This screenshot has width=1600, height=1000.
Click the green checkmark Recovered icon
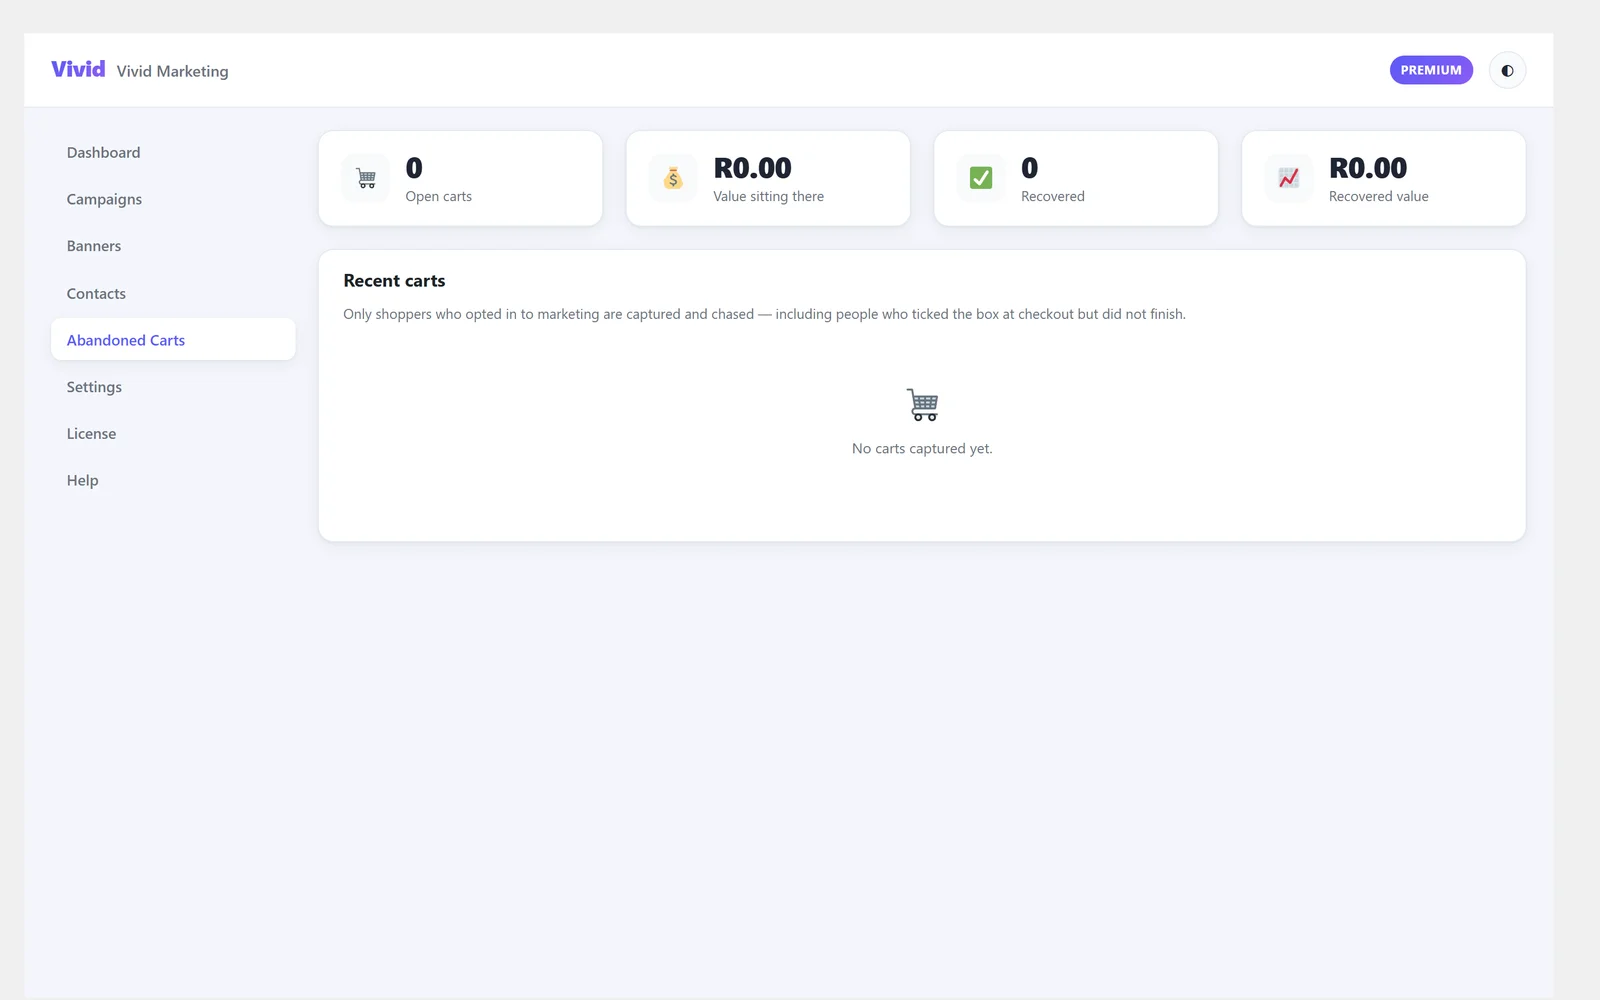click(x=981, y=178)
